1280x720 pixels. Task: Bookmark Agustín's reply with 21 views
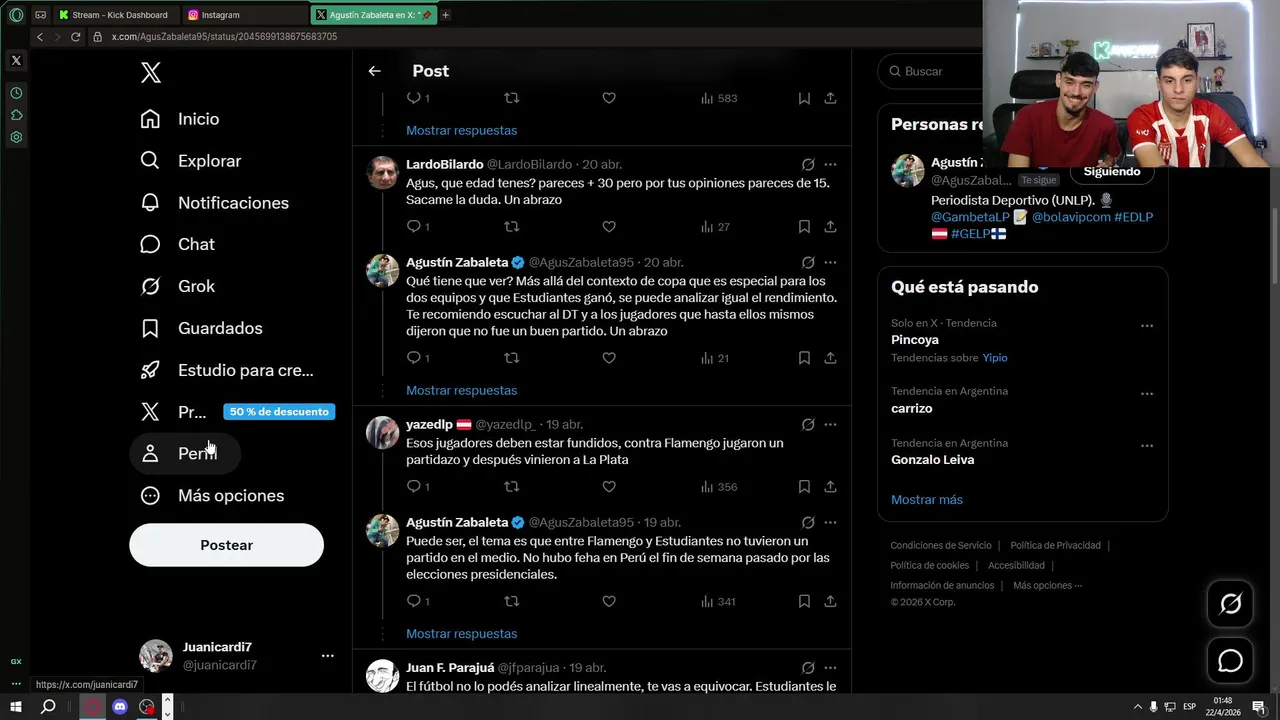click(x=804, y=358)
